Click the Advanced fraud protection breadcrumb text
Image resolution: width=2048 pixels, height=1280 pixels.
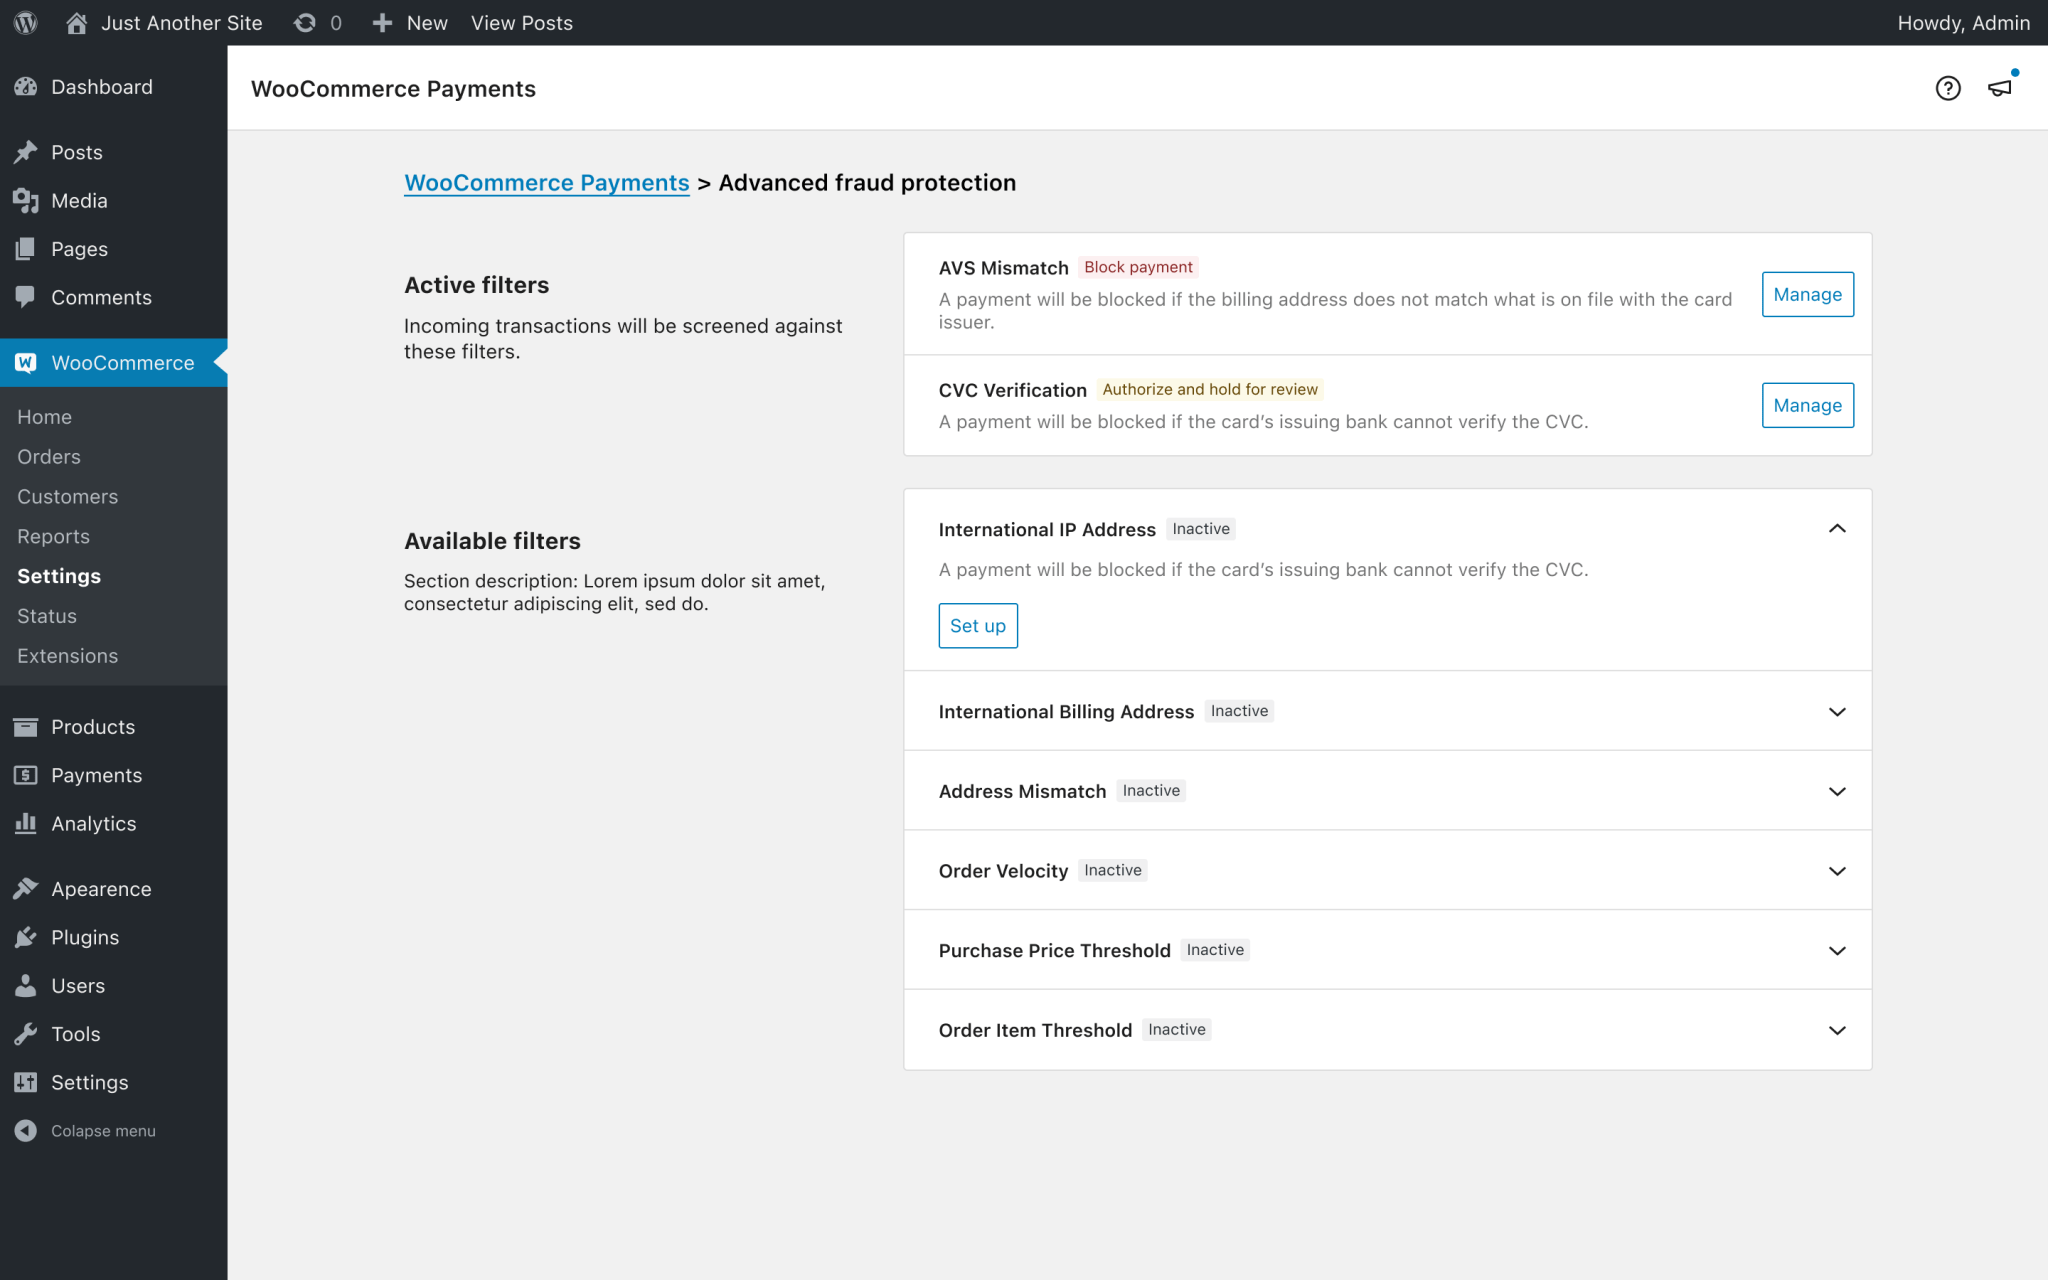tap(867, 182)
